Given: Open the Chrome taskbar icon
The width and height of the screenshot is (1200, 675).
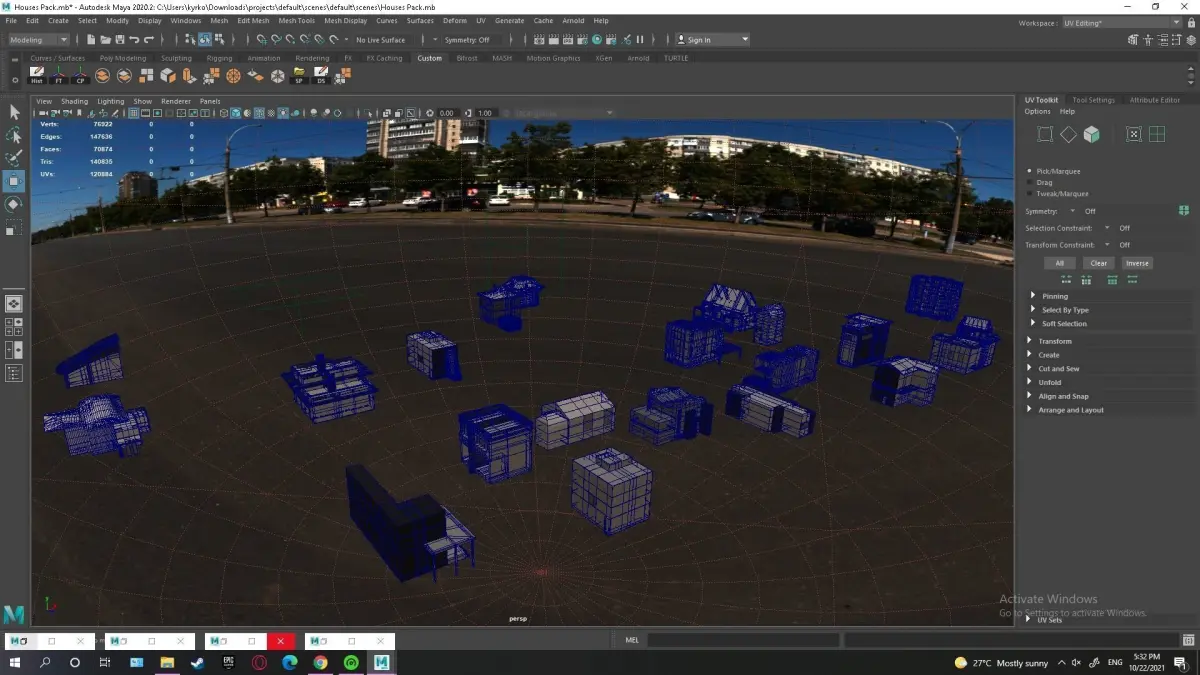Looking at the screenshot, I should [320, 662].
